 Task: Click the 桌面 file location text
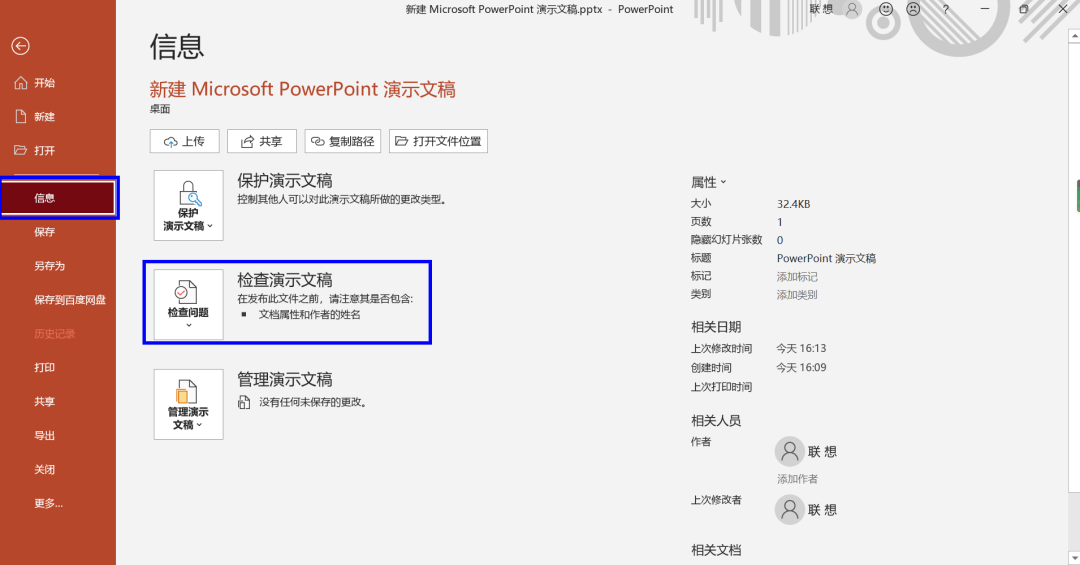coord(160,109)
